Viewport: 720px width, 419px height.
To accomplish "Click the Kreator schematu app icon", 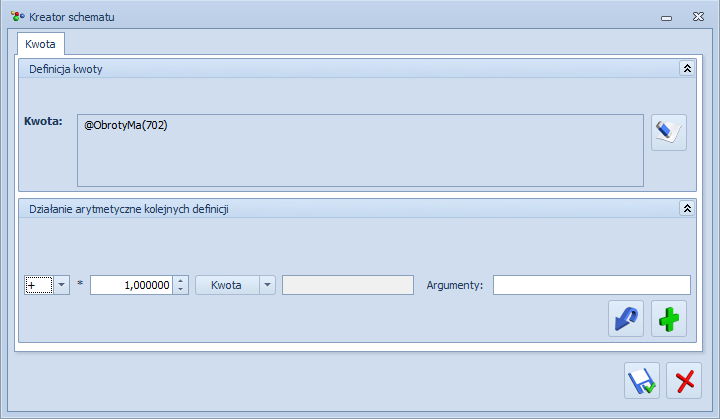I will (x=17, y=17).
